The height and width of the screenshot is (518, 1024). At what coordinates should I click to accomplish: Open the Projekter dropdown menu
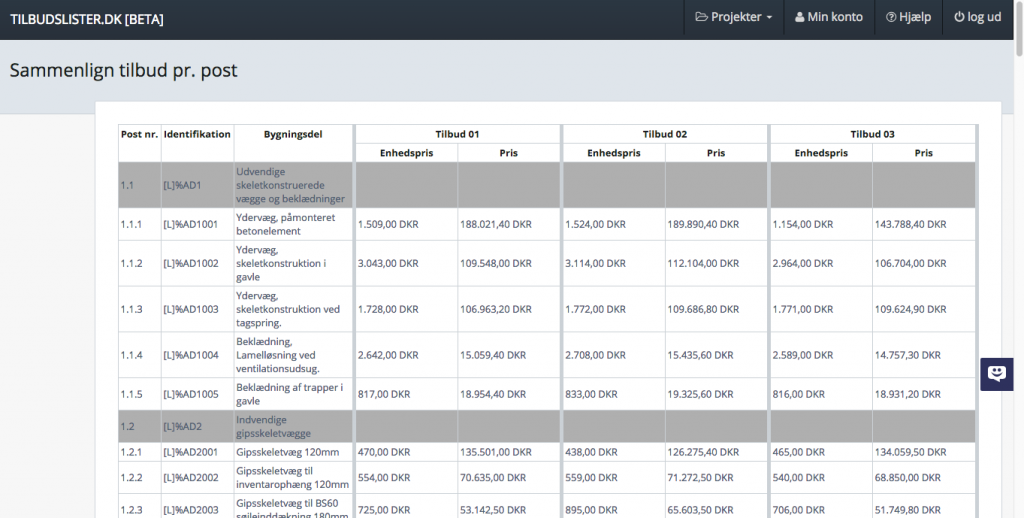tap(733, 17)
